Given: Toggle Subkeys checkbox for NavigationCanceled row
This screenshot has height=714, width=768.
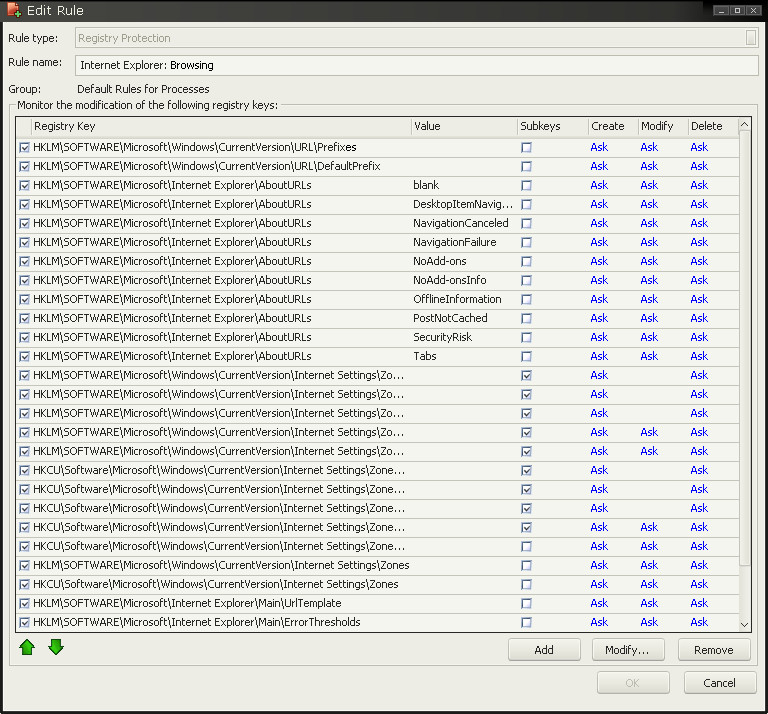Looking at the screenshot, I should [527, 224].
